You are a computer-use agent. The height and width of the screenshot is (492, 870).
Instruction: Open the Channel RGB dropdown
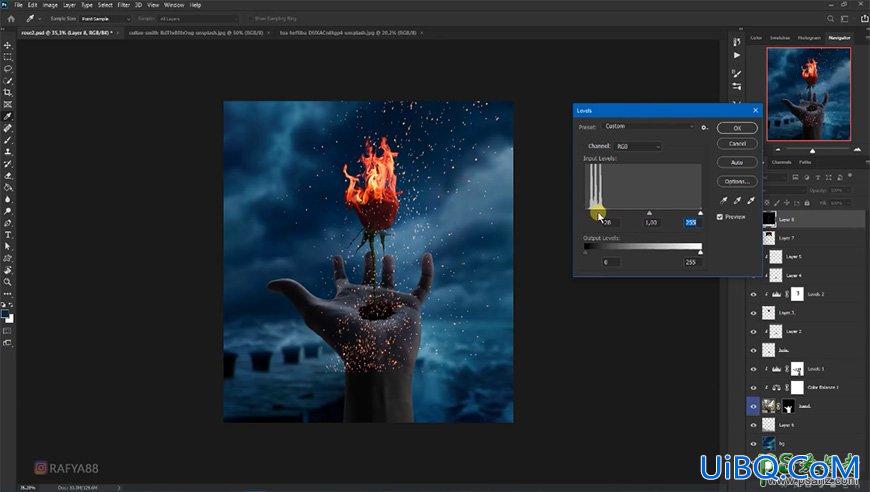coord(638,146)
